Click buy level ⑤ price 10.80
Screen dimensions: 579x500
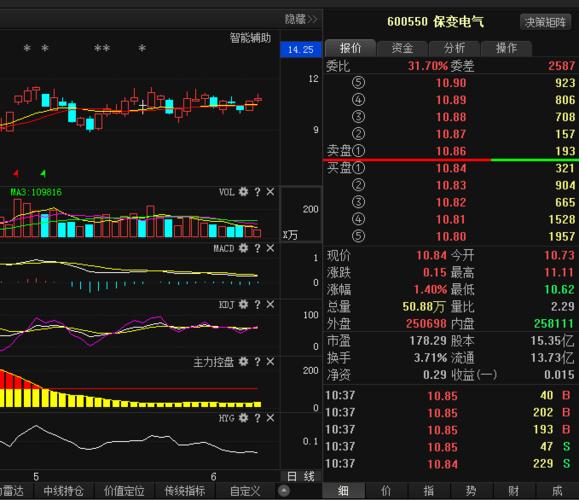451,236
